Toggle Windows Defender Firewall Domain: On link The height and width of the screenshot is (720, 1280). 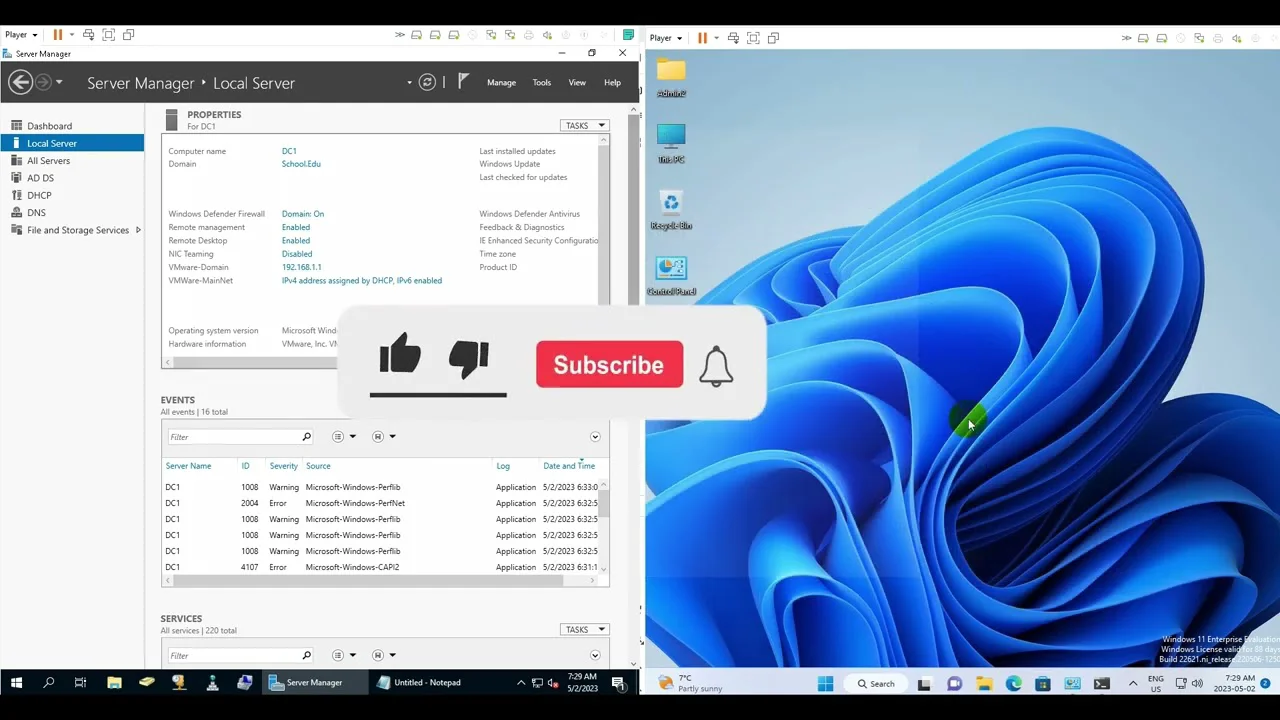(302, 214)
